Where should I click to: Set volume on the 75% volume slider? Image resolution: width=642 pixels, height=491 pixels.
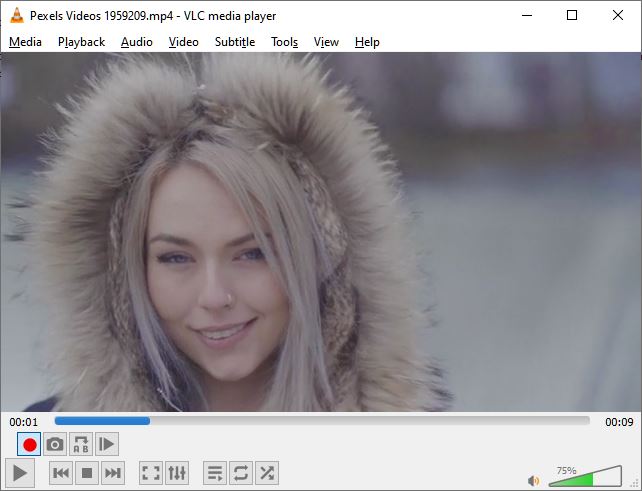[x=585, y=476]
